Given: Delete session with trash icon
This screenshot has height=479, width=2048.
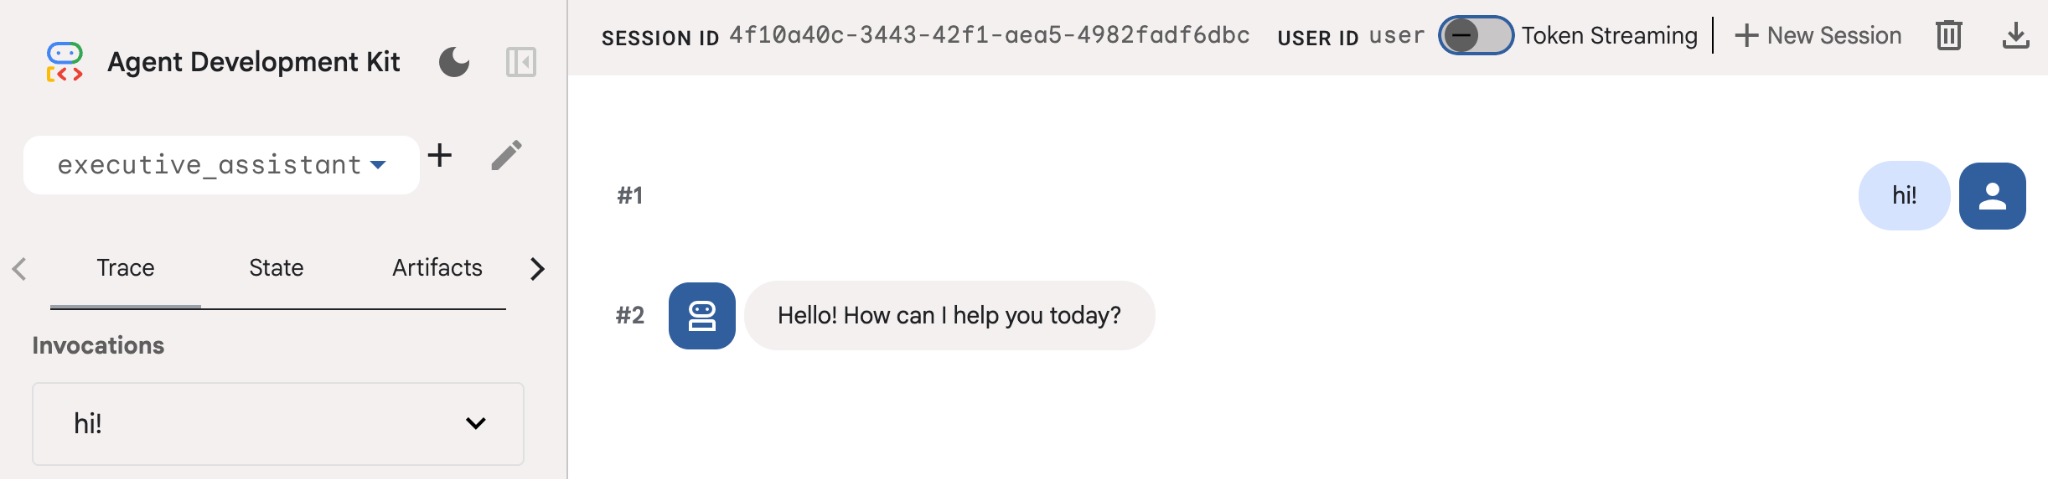Looking at the screenshot, I should coord(1948,36).
